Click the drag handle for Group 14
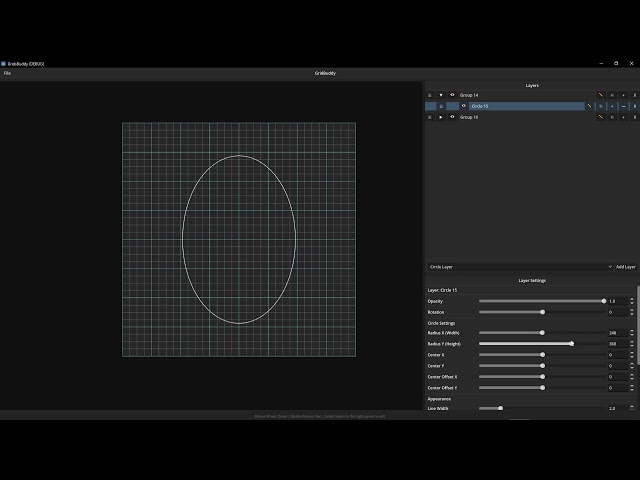This screenshot has width=640, height=480. (429, 95)
